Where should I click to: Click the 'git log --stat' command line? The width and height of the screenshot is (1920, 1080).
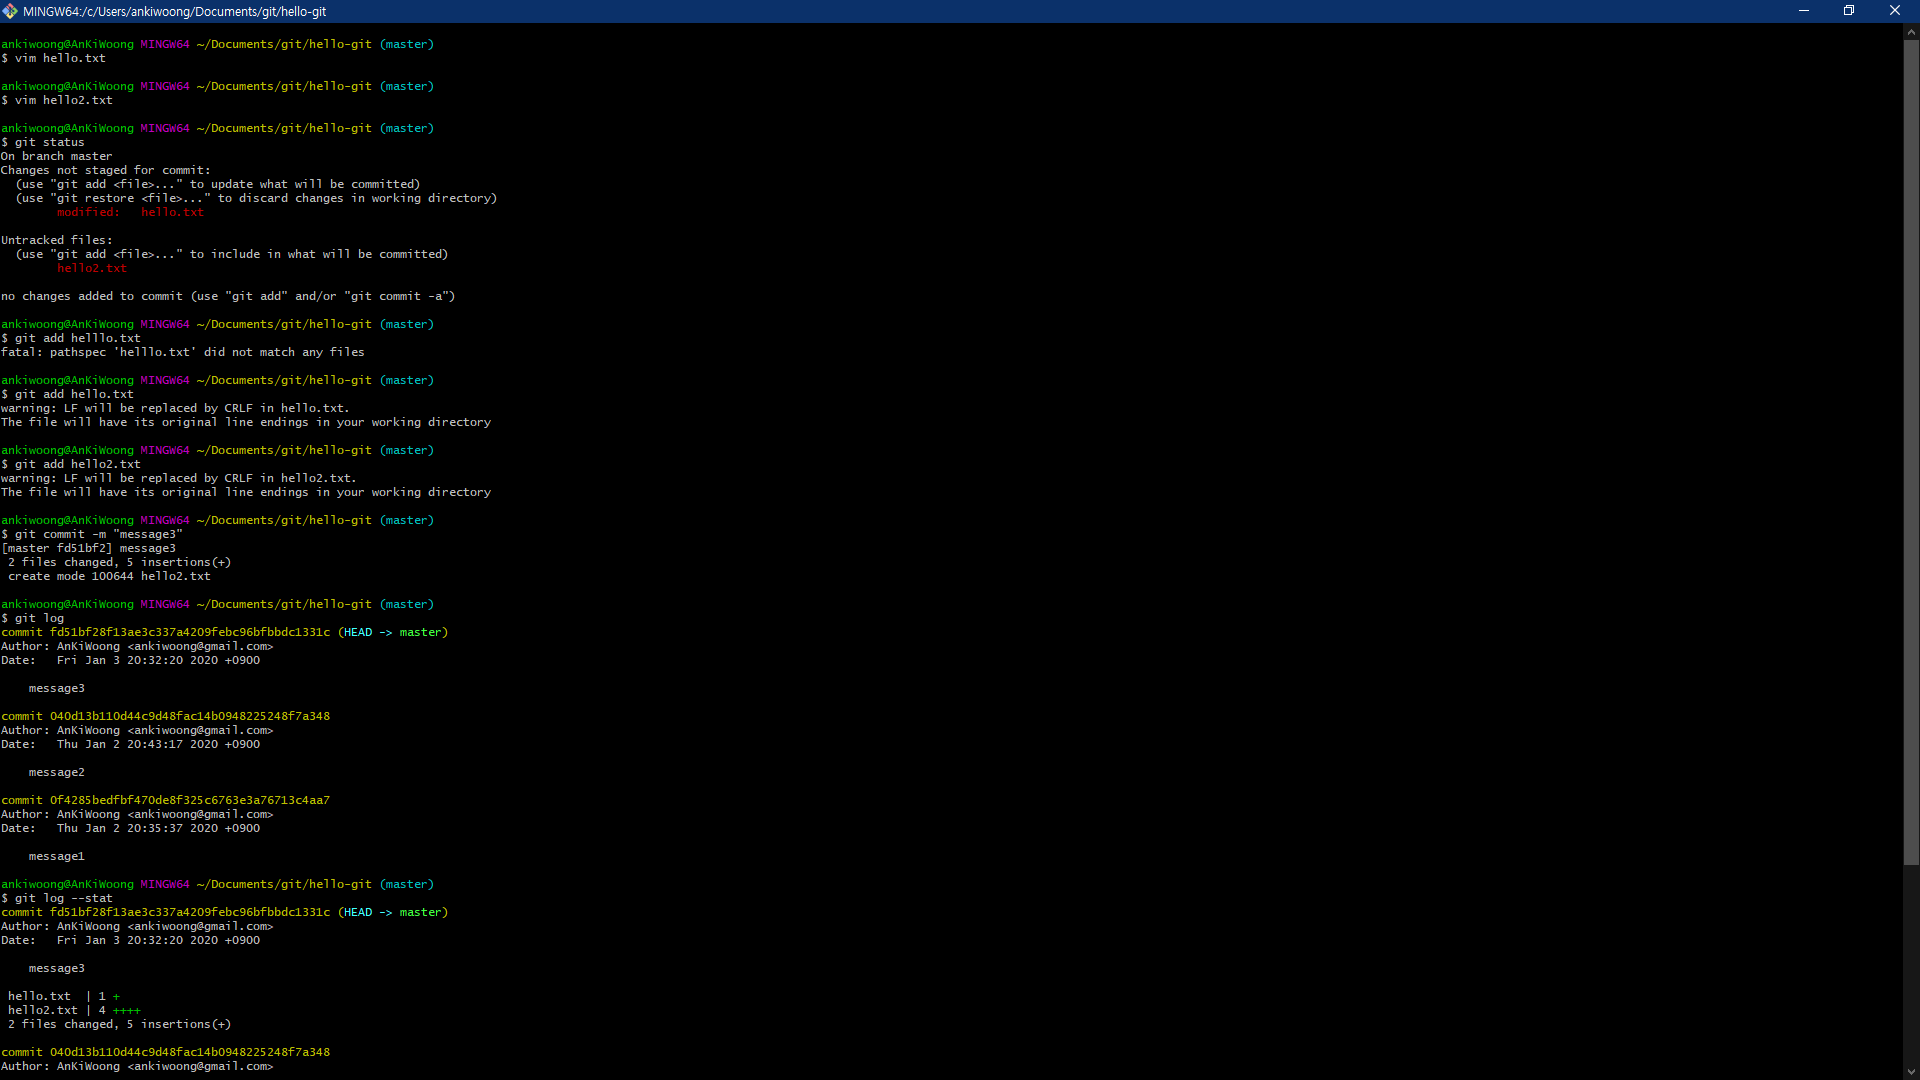coord(63,898)
